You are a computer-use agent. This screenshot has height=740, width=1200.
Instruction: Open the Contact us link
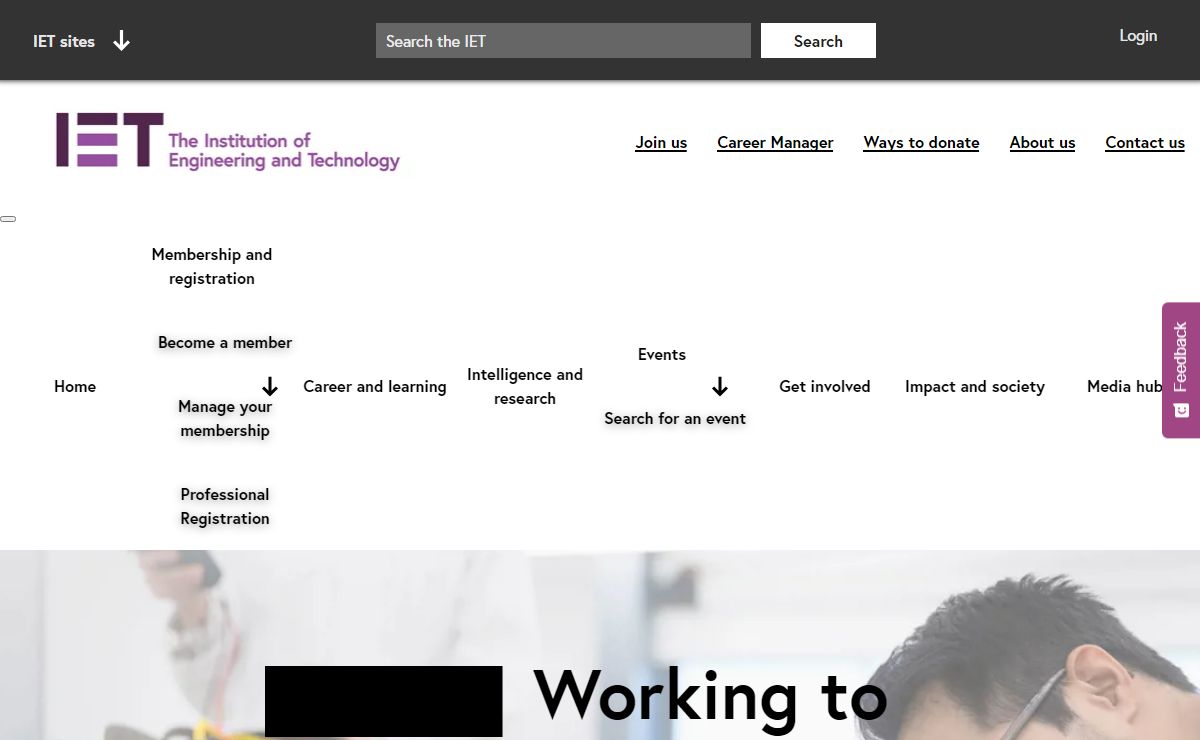1145,142
